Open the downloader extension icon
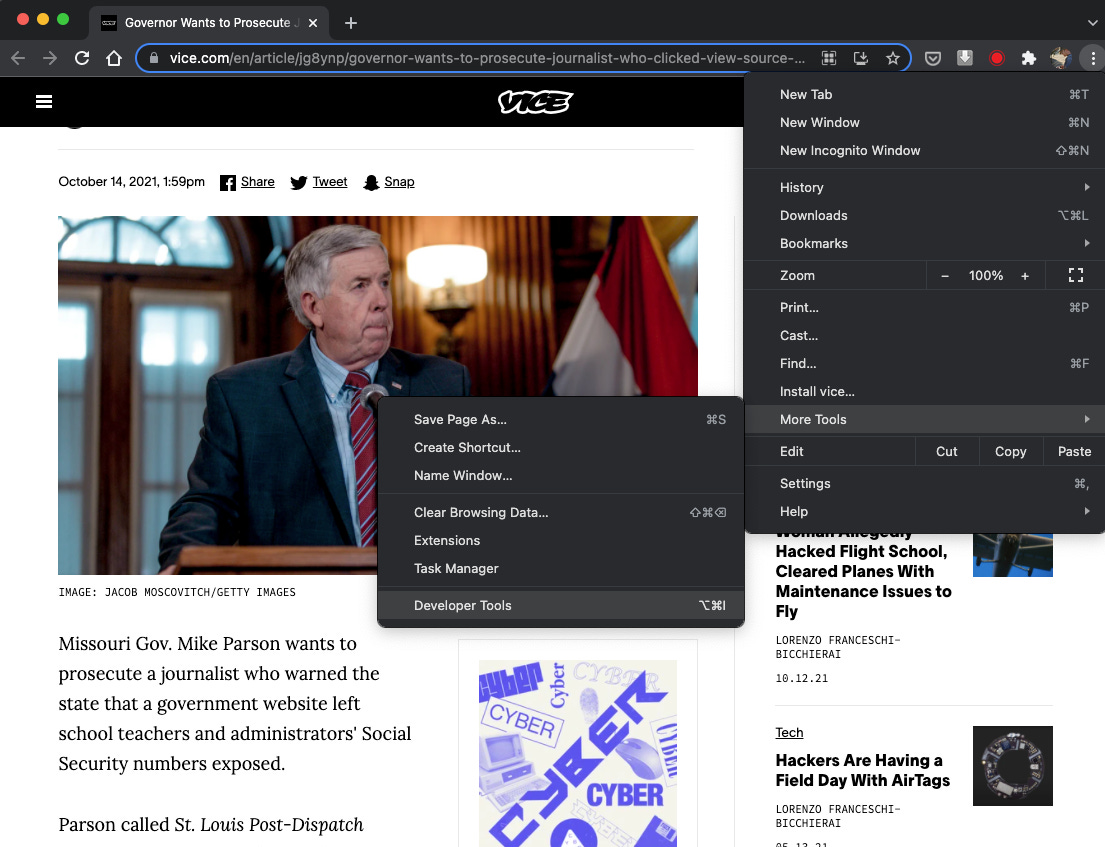The width and height of the screenshot is (1105, 847). pyautogui.click(x=965, y=58)
